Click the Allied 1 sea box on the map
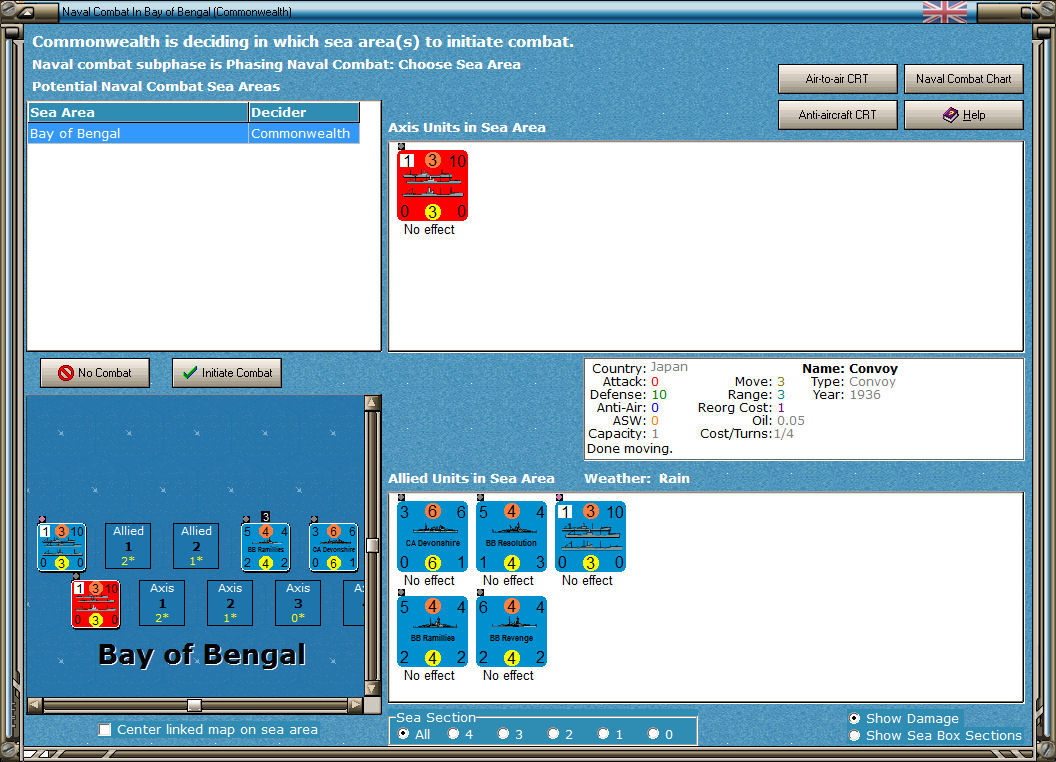This screenshot has height=762, width=1056. click(x=128, y=546)
